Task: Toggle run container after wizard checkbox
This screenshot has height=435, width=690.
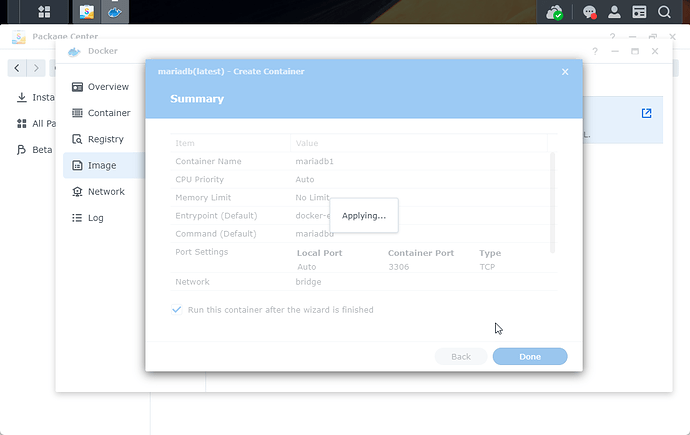Action: 176,310
